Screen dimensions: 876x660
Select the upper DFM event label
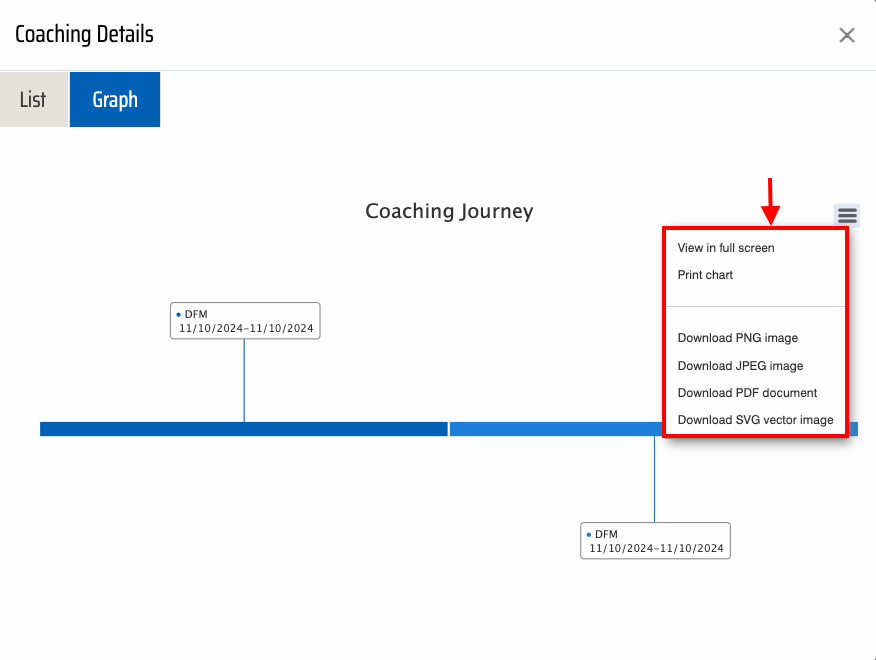pyautogui.click(x=246, y=321)
